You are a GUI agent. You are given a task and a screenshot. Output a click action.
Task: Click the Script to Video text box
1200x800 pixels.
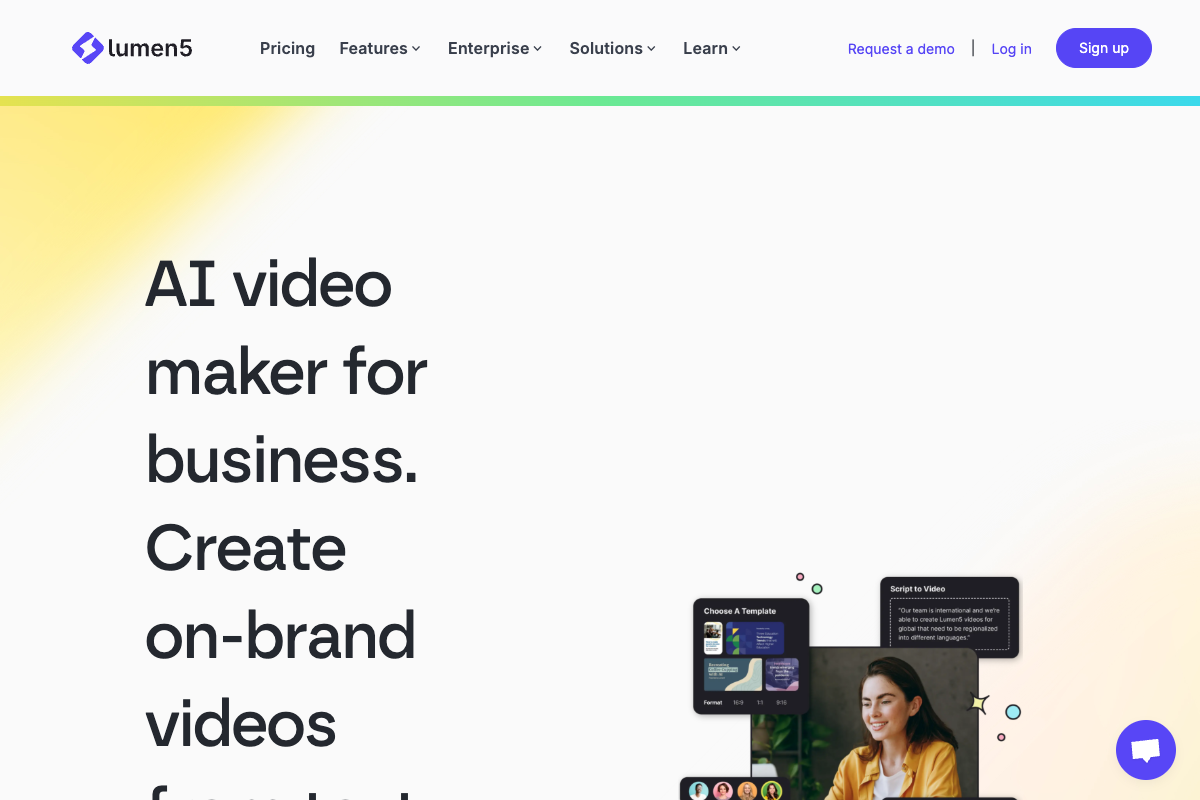[x=950, y=624]
